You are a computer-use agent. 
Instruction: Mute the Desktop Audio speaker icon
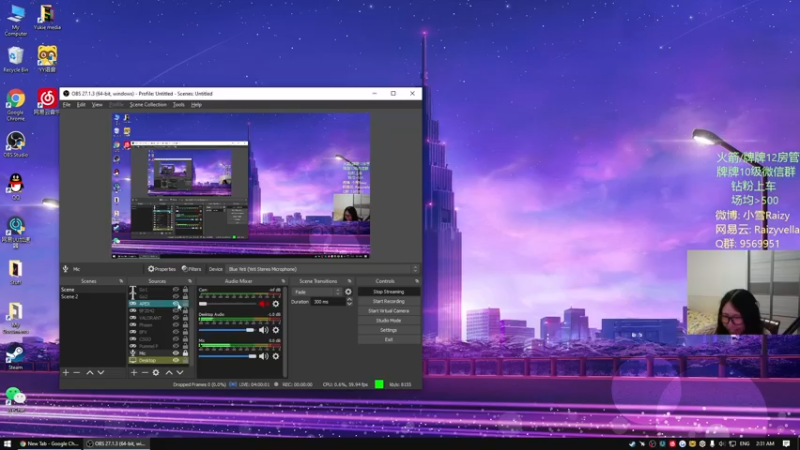pyautogui.click(x=263, y=330)
